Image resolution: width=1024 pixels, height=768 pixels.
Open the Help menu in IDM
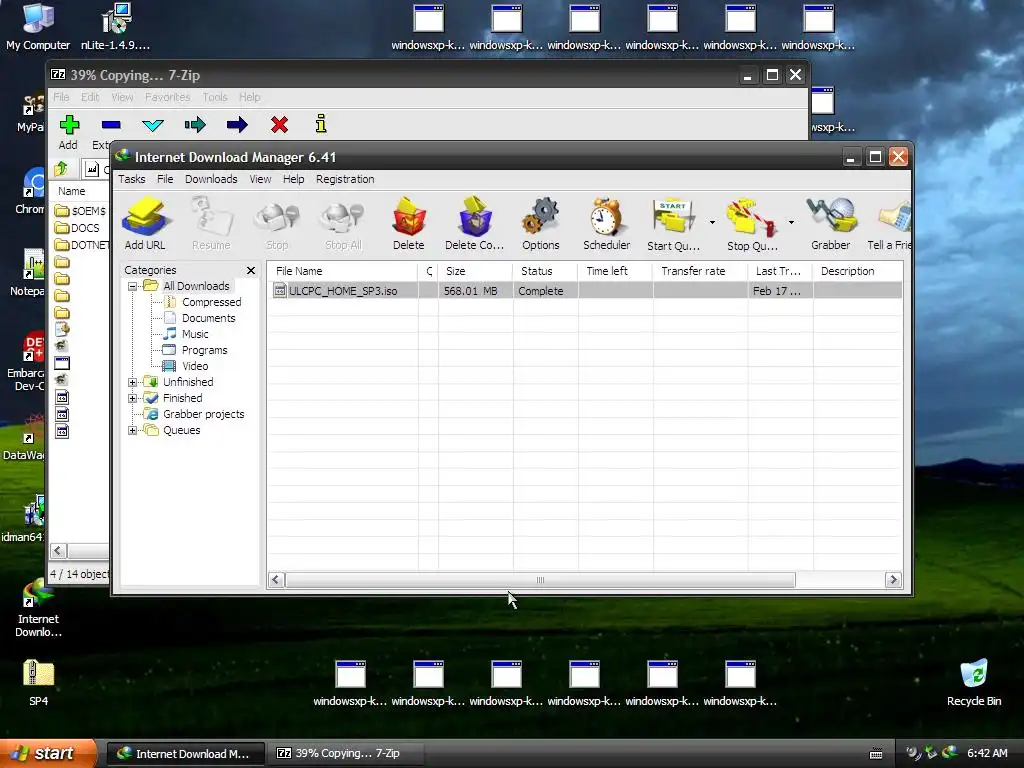(293, 179)
